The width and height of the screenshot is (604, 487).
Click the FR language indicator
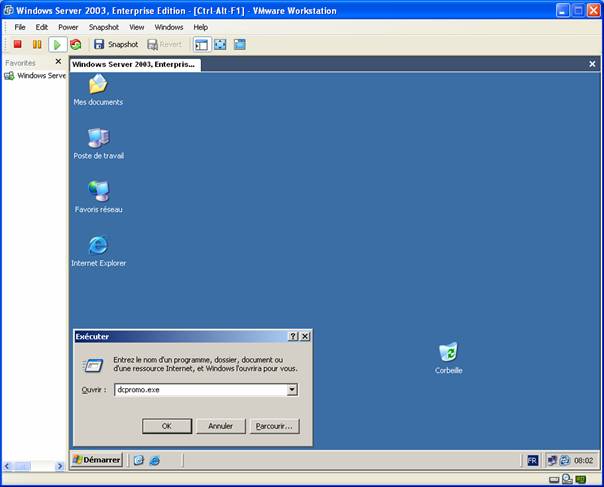point(532,460)
